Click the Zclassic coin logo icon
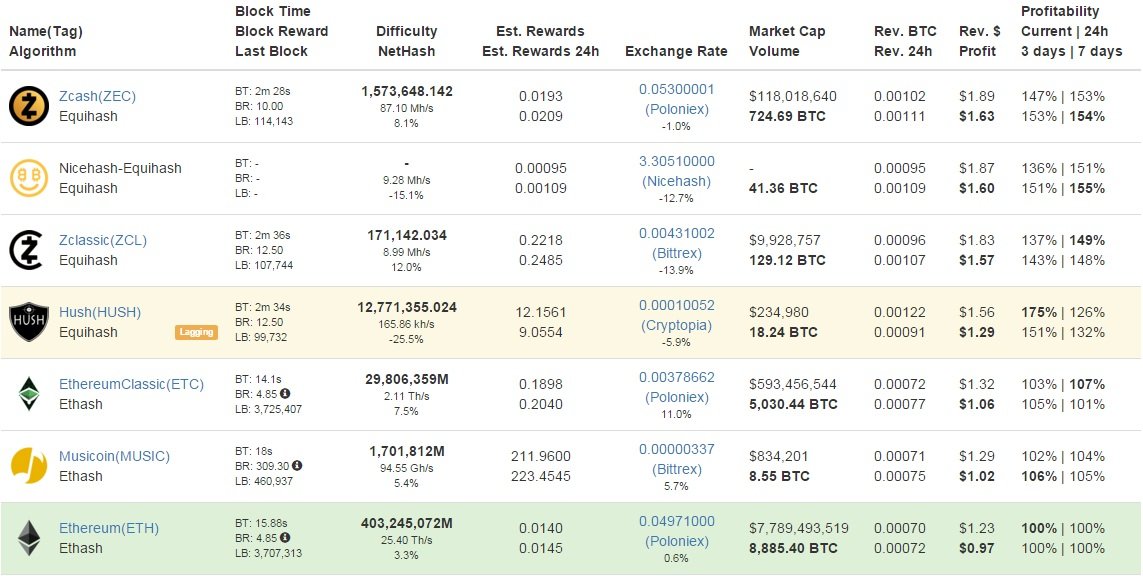 [x=29, y=250]
